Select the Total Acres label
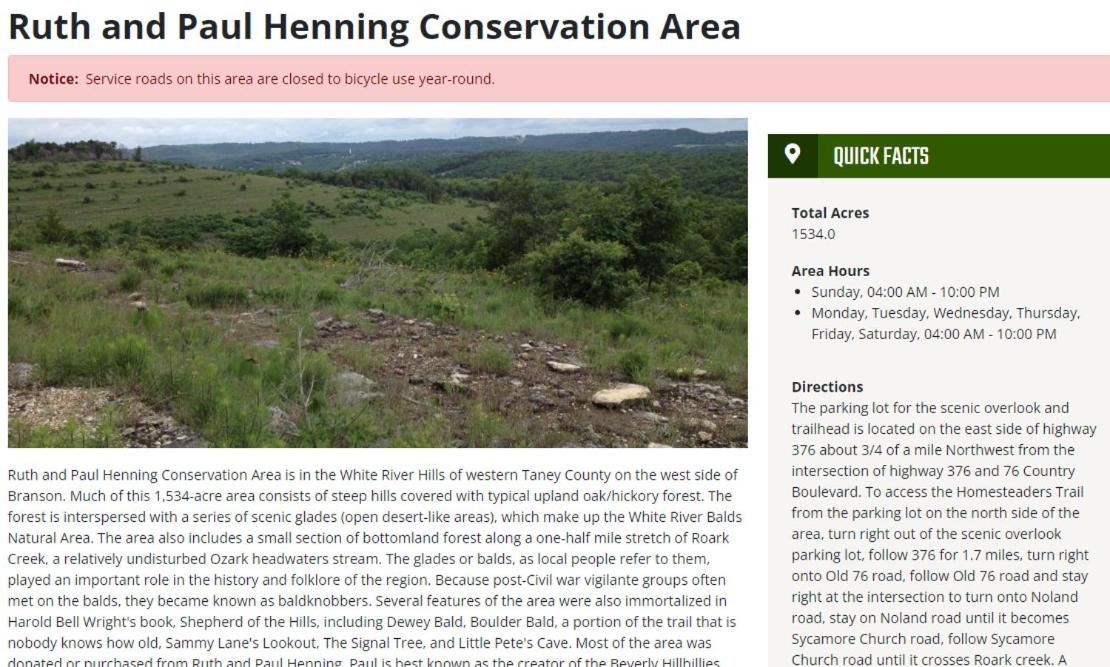Image resolution: width=1110 pixels, height=667 pixels. (x=830, y=212)
